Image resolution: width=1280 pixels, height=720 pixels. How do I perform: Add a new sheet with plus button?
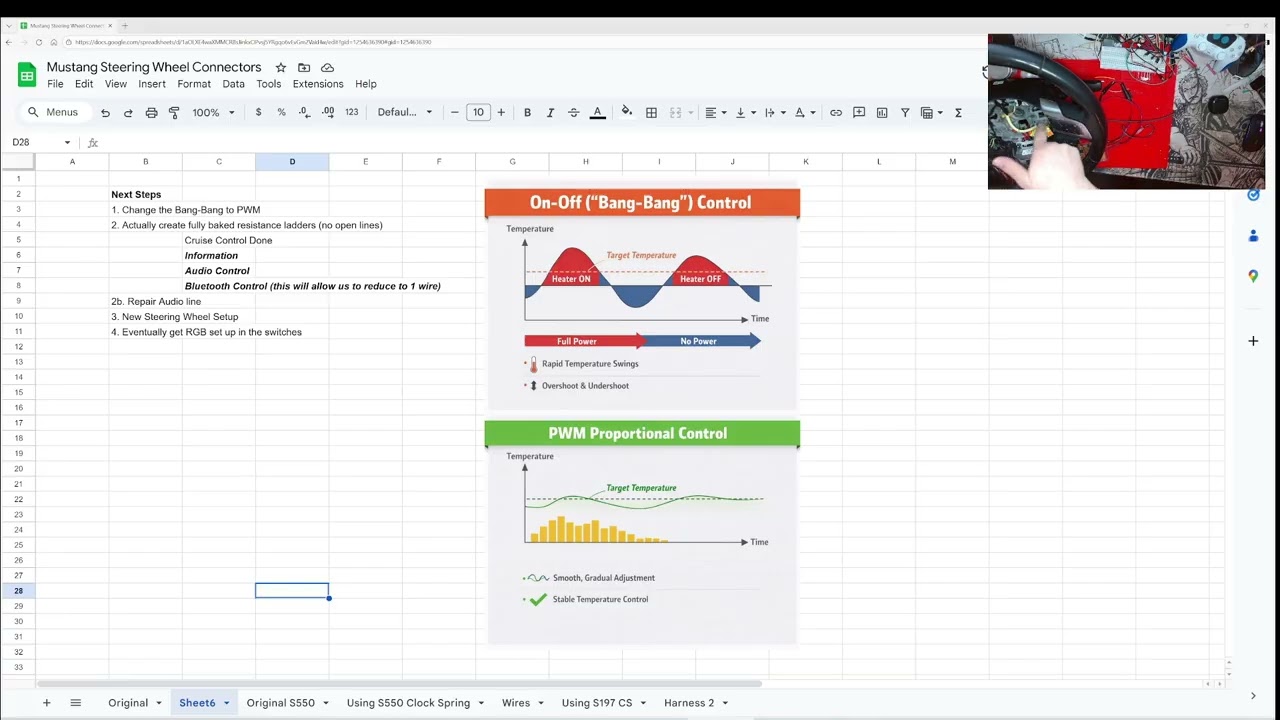click(x=46, y=703)
